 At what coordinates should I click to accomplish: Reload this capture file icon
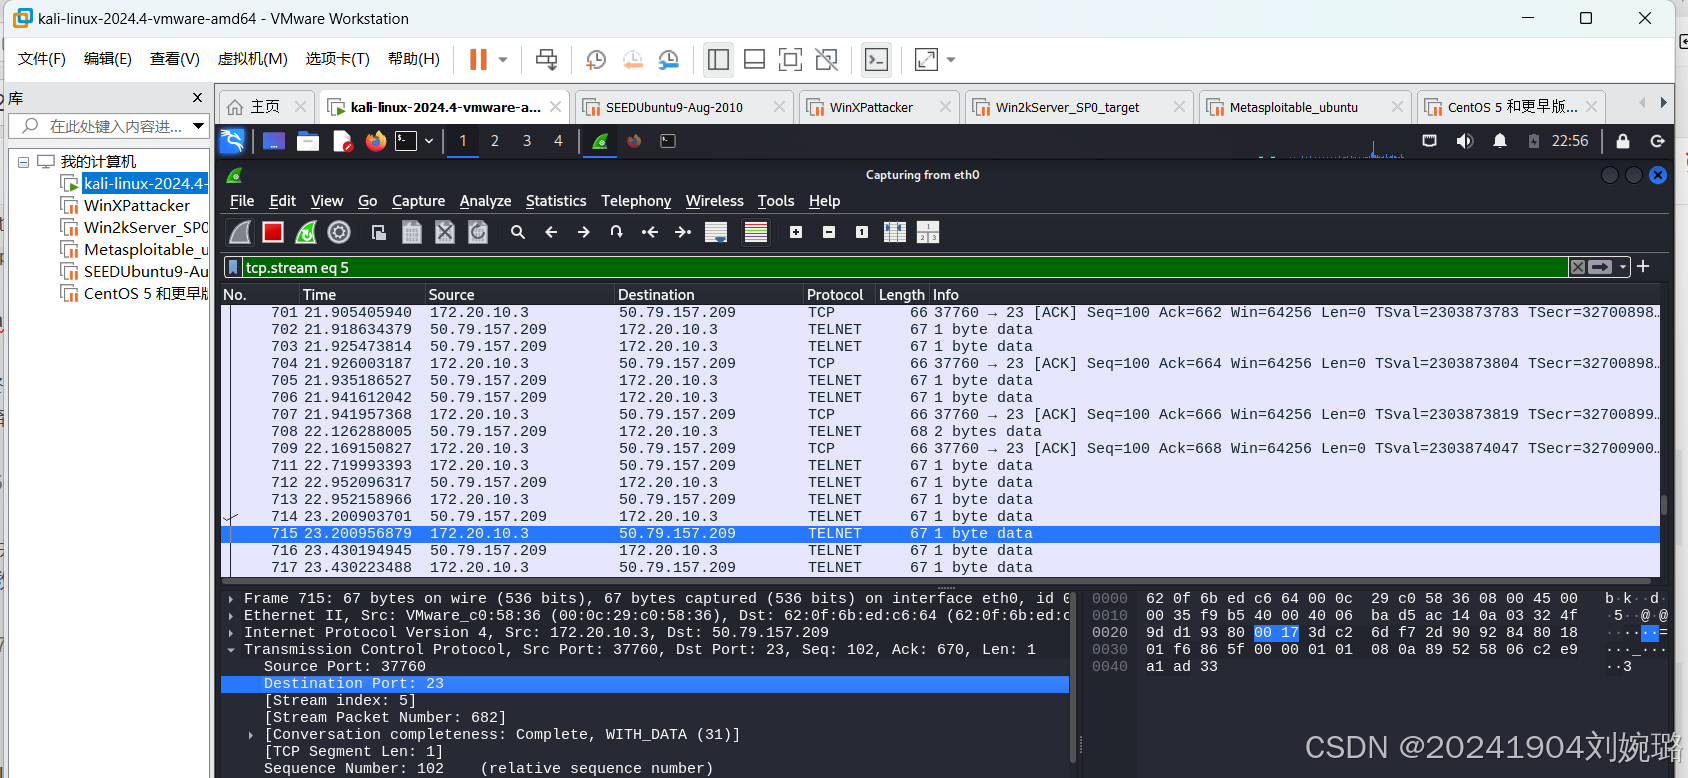tap(478, 232)
